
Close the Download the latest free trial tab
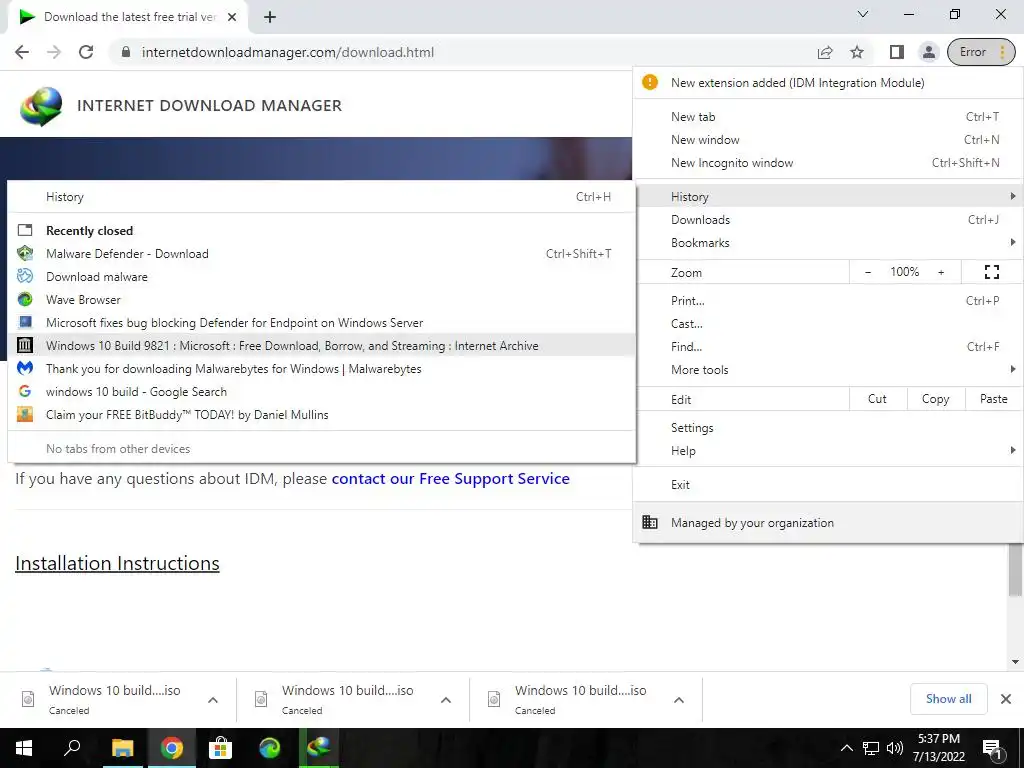[232, 17]
